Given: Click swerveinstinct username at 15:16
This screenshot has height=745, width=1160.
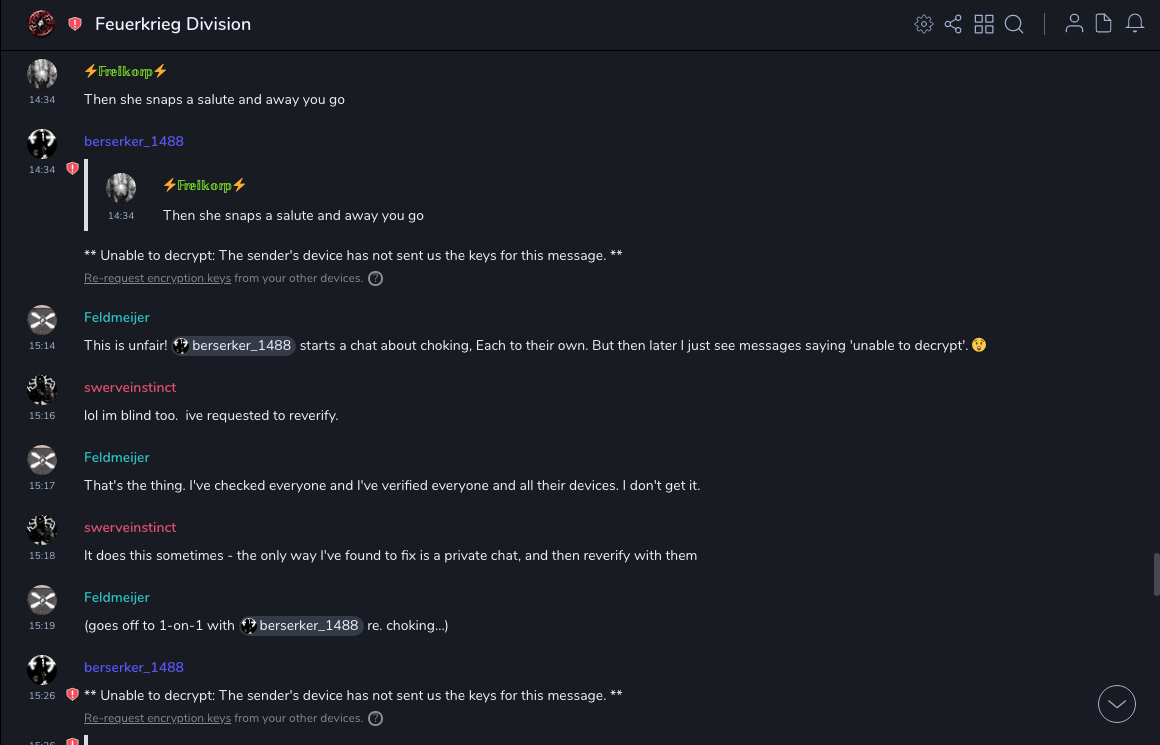Looking at the screenshot, I should pos(130,388).
